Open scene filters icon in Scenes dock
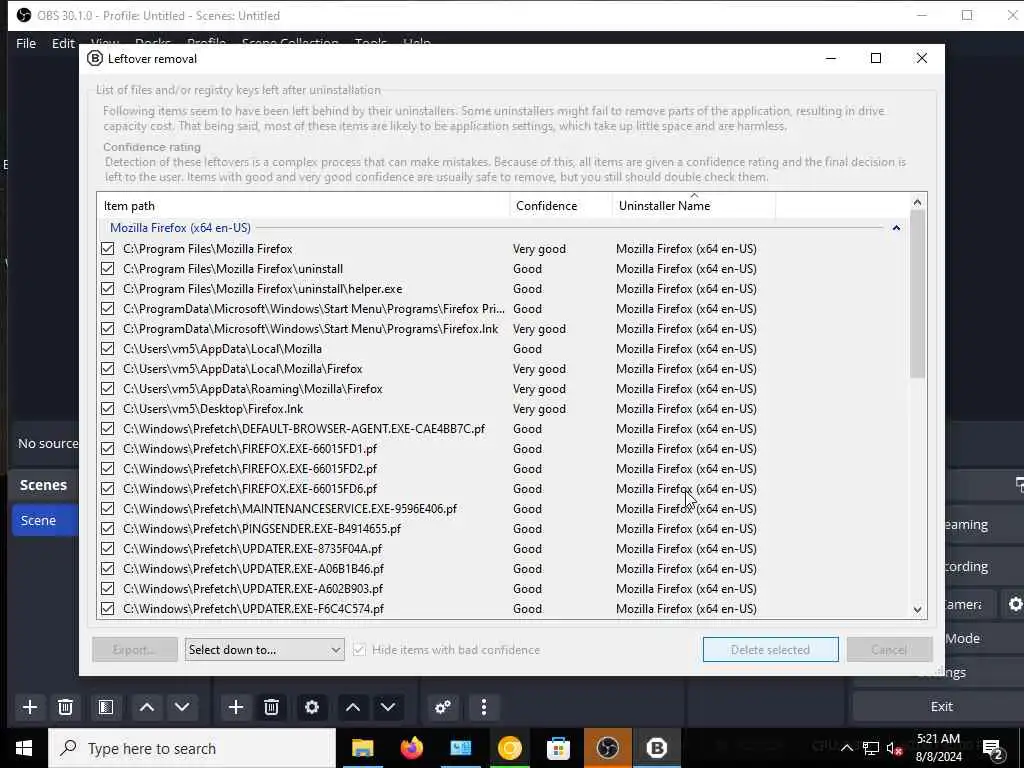 click(x=106, y=707)
